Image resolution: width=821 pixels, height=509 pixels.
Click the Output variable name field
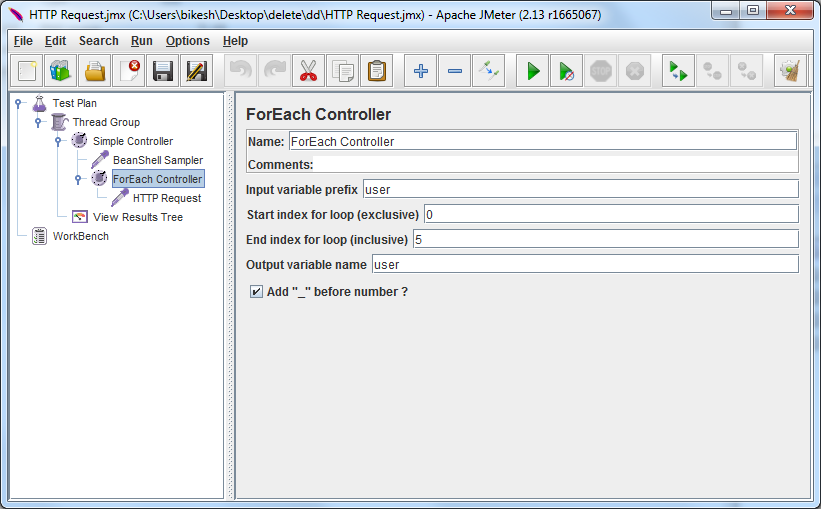click(x=585, y=264)
